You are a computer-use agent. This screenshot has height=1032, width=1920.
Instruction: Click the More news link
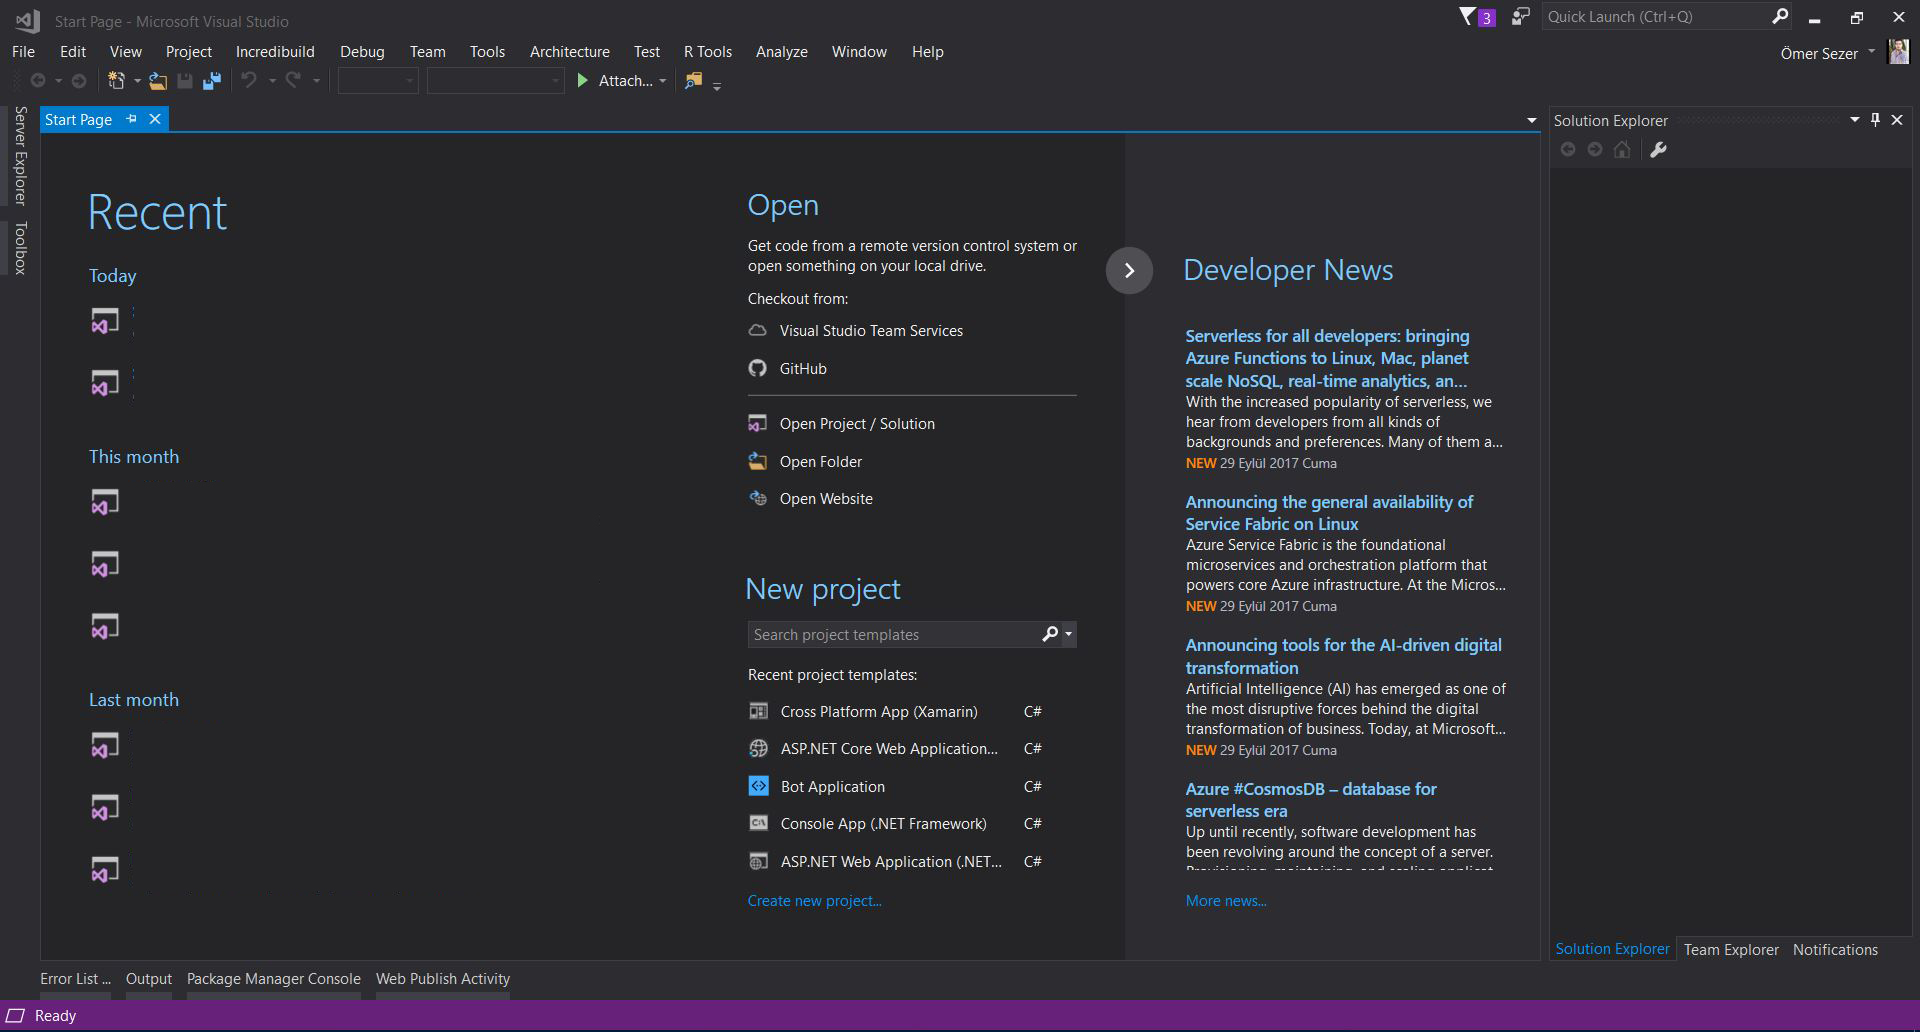(x=1226, y=901)
